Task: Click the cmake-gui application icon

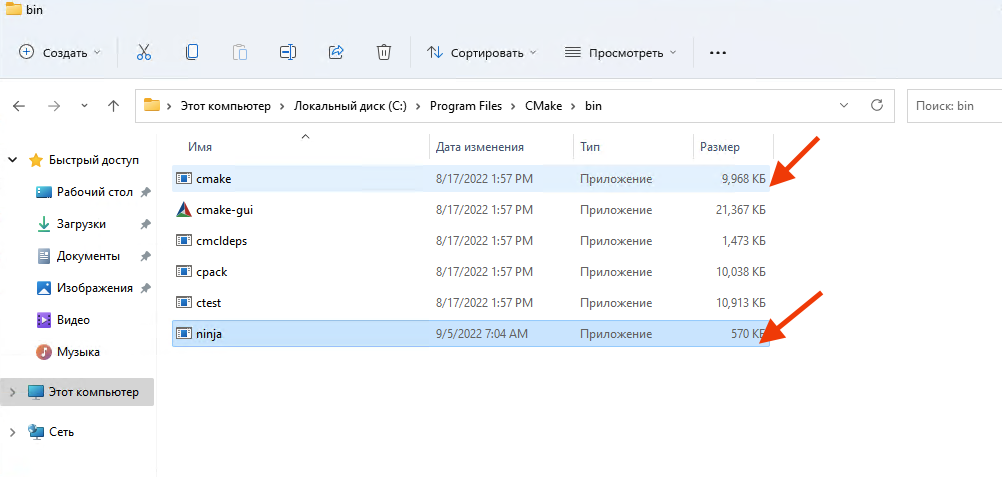Action: pyautogui.click(x=183, y=210)
